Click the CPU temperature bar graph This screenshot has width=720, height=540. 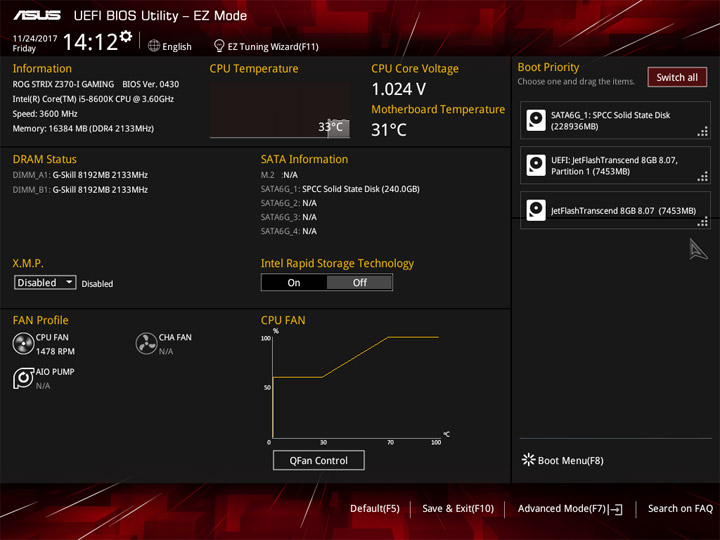click(x=280, y=110)
